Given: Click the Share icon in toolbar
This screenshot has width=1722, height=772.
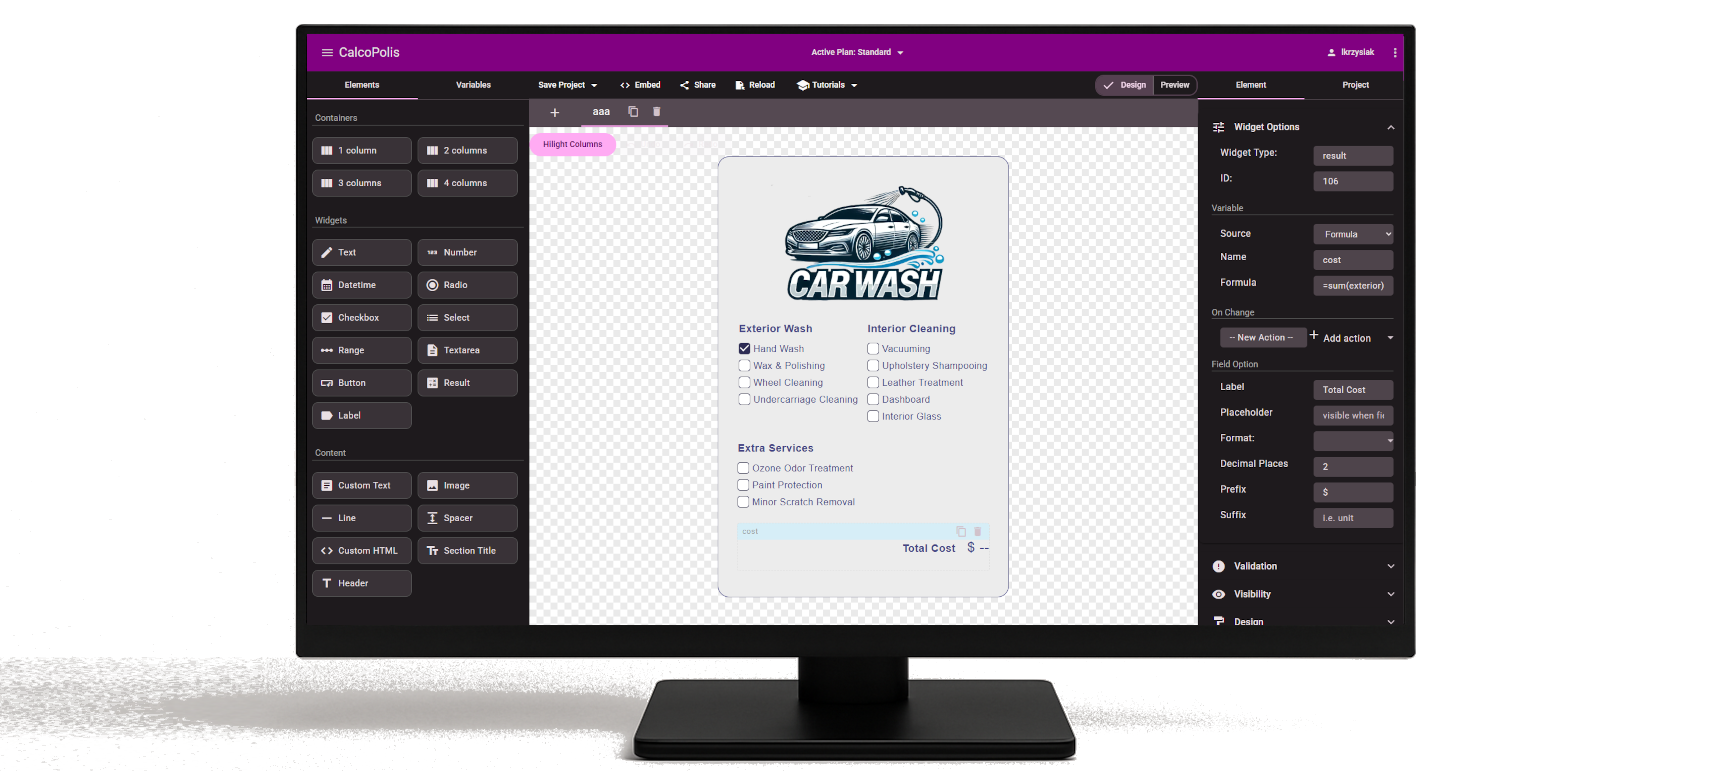Looking at the screenshot, I should point(685,85).
